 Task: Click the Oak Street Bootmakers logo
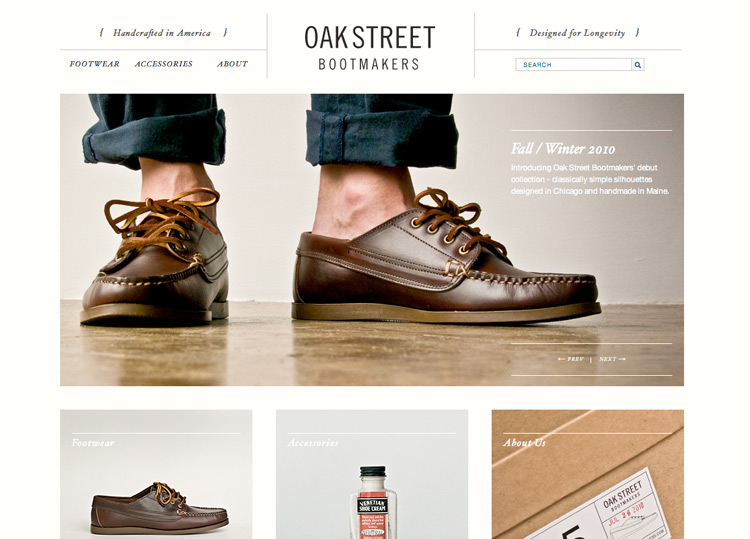point(369,47)
